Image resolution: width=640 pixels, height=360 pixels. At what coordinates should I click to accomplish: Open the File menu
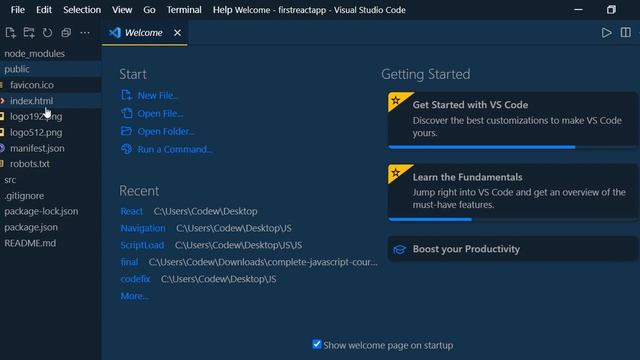[18, 10]
